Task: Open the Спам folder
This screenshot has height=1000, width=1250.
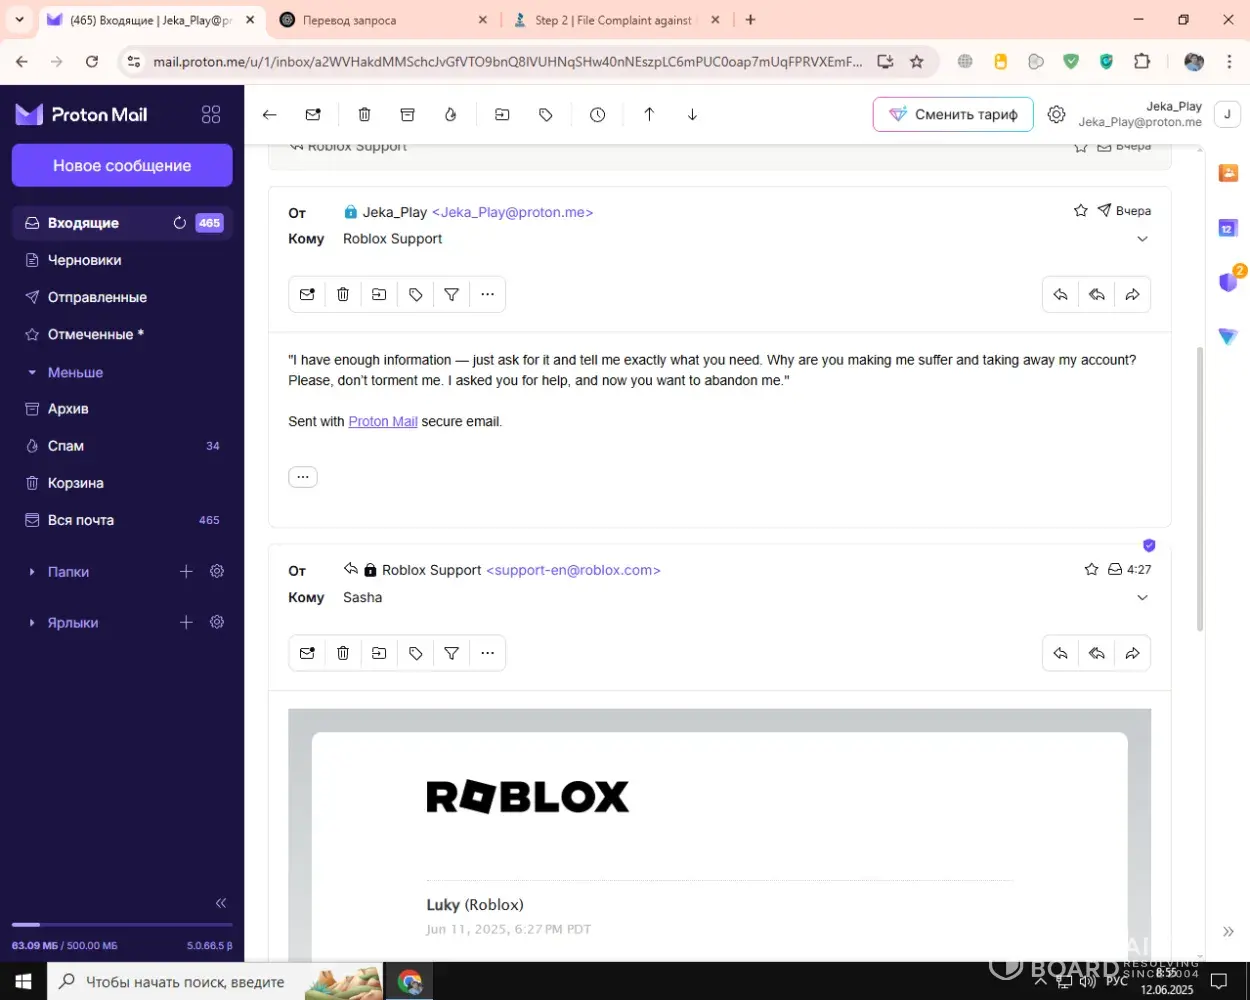Action: point(66,446)
